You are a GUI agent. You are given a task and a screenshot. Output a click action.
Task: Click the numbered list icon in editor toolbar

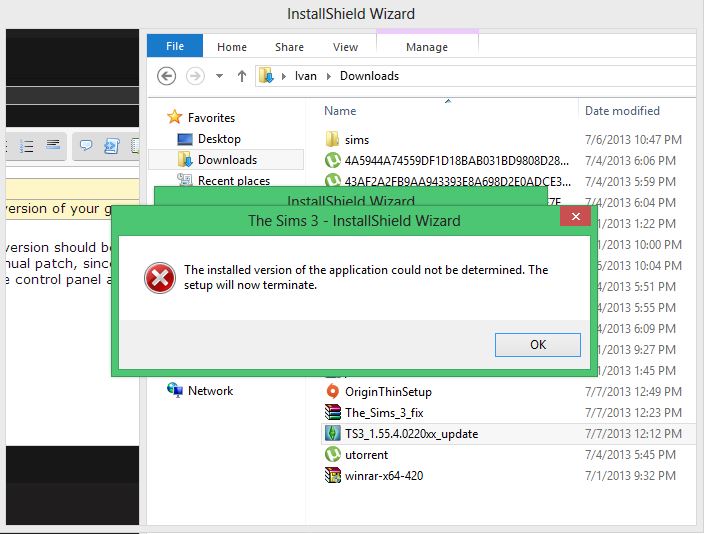click(27, 146)
